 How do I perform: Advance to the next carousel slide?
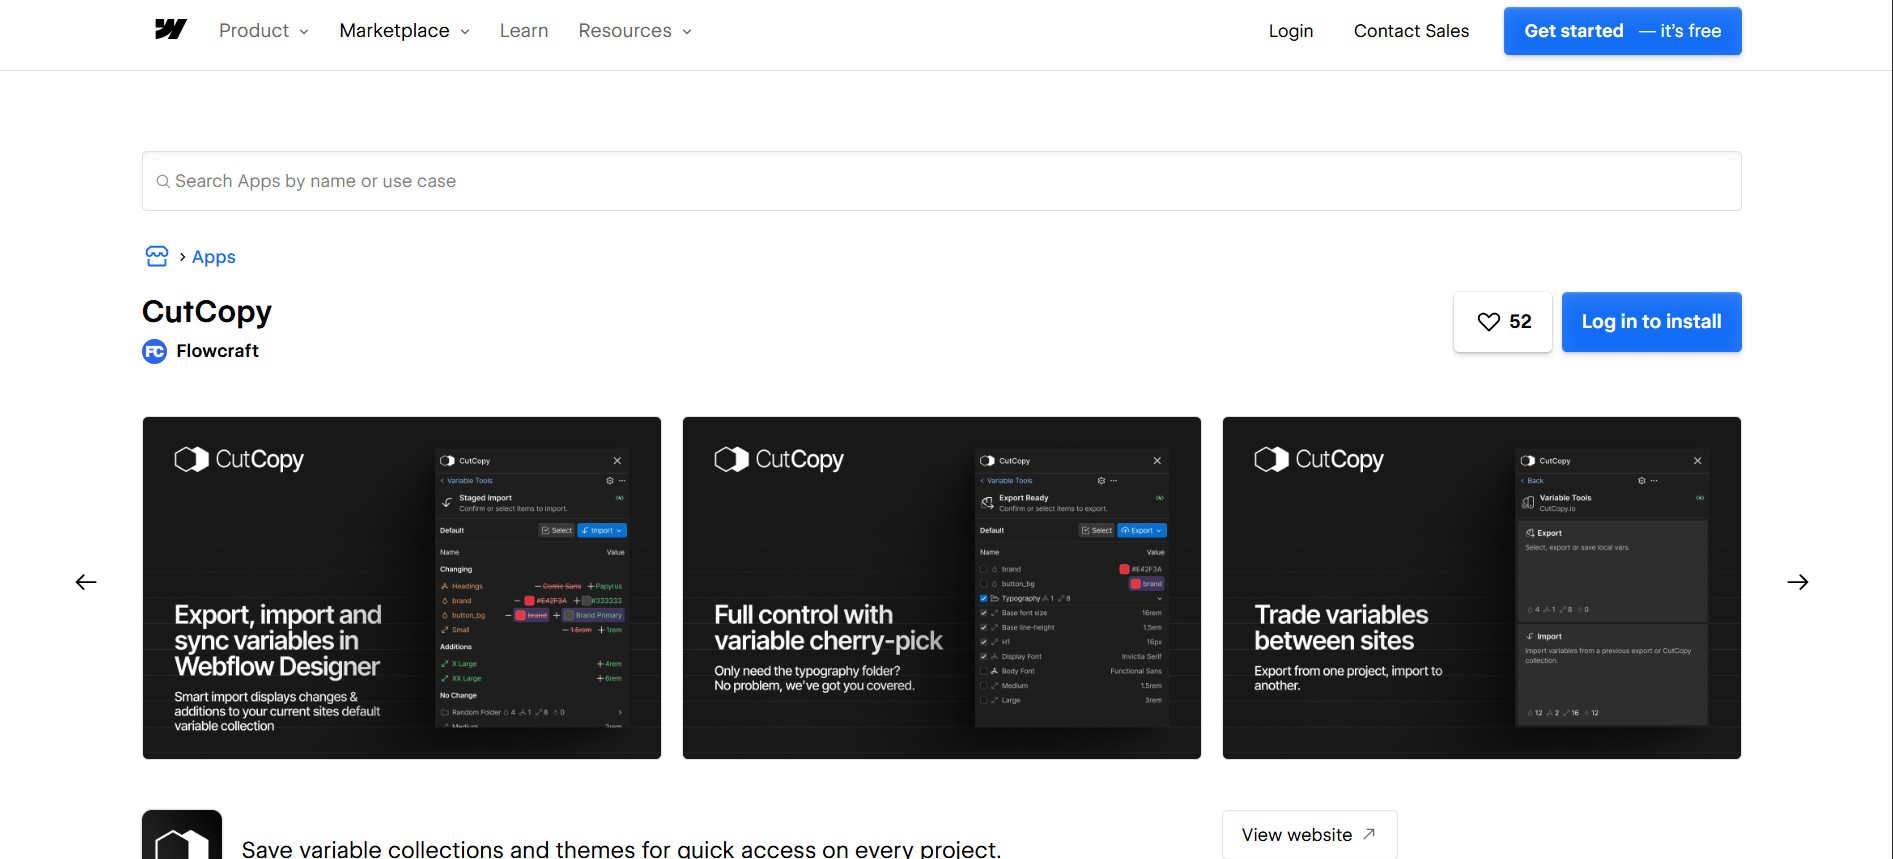pyautogui.click(x=1798, y=582)
